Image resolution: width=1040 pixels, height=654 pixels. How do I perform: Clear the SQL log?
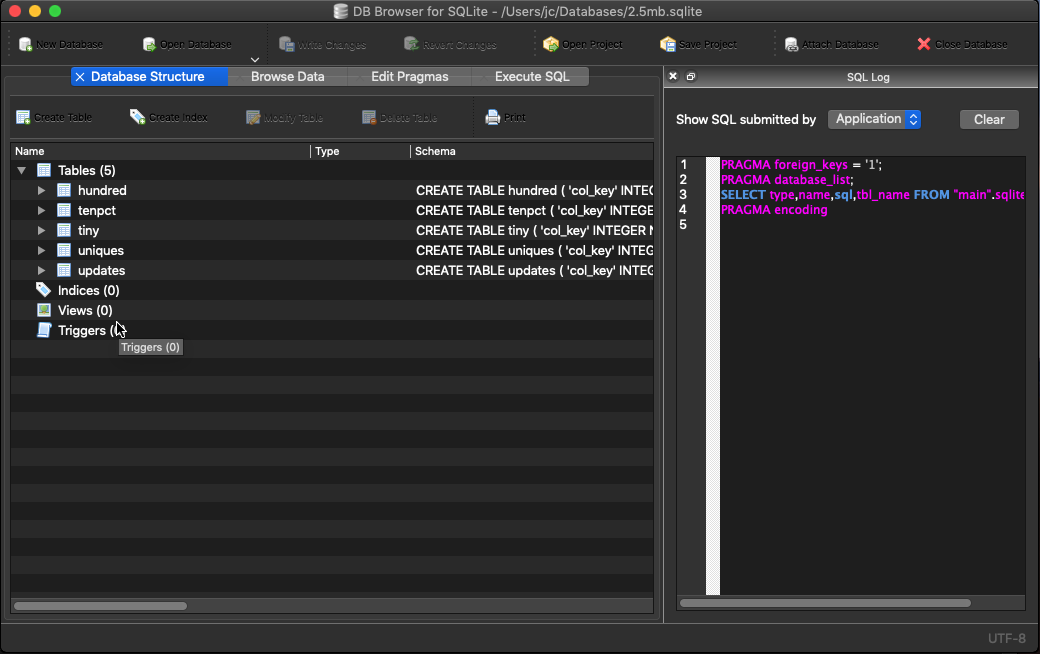pyautogui.click(x=988, y=119)
